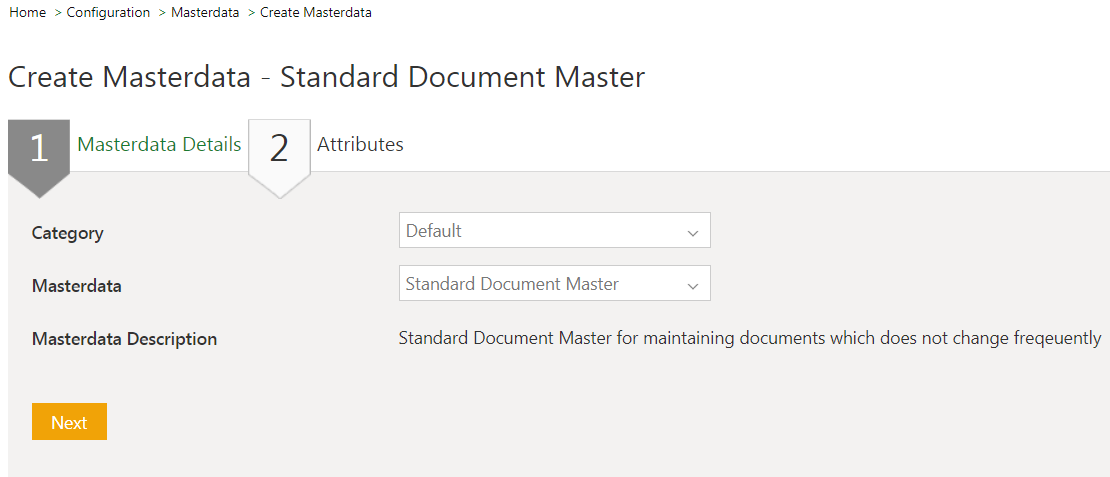Click the Create Masterdata page heading
1110x477 pixels.
point(326,77)
